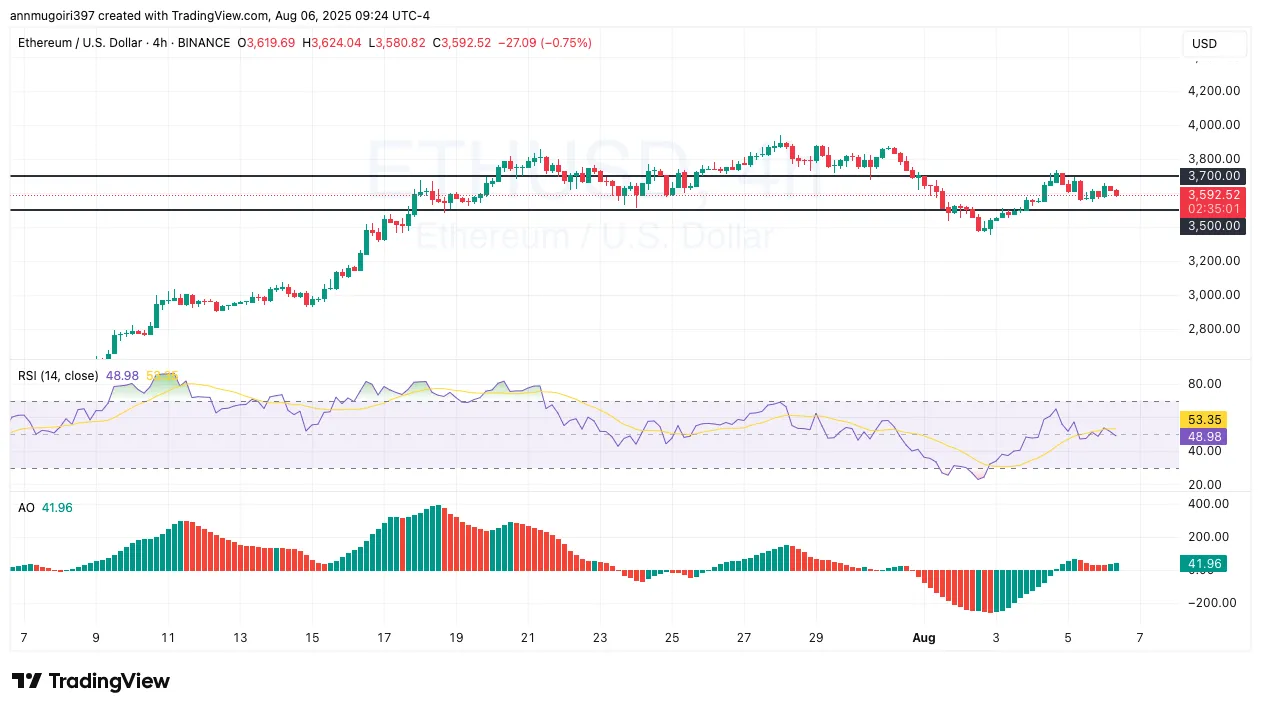The image size is (1261, 711).
Task: Select the BINANCE exchange name in the legend
Action: [205, 43]
